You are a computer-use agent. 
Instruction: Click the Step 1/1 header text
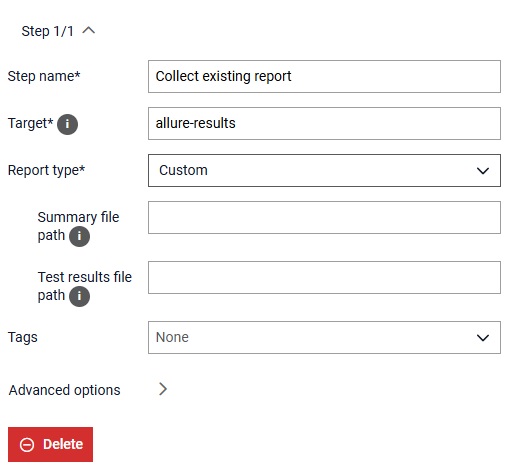[x=48, y=31]
